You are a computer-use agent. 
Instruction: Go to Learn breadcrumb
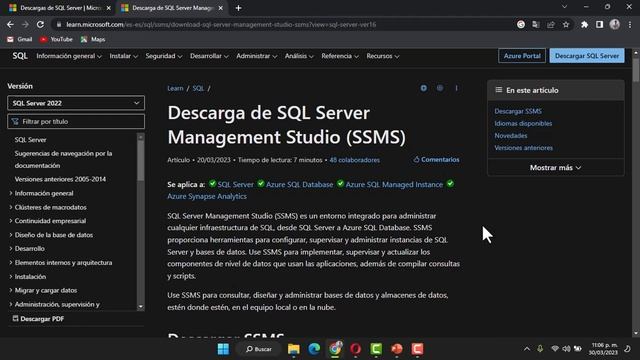click(175, 88)
